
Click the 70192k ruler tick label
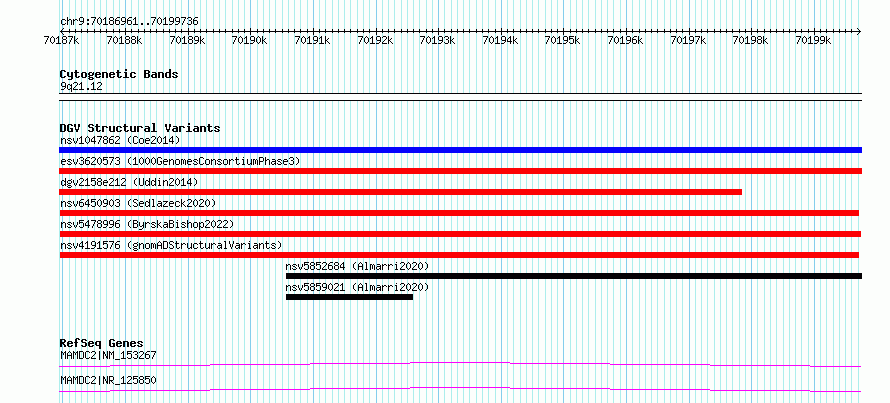pyautogui.click(x=375, y=40)
